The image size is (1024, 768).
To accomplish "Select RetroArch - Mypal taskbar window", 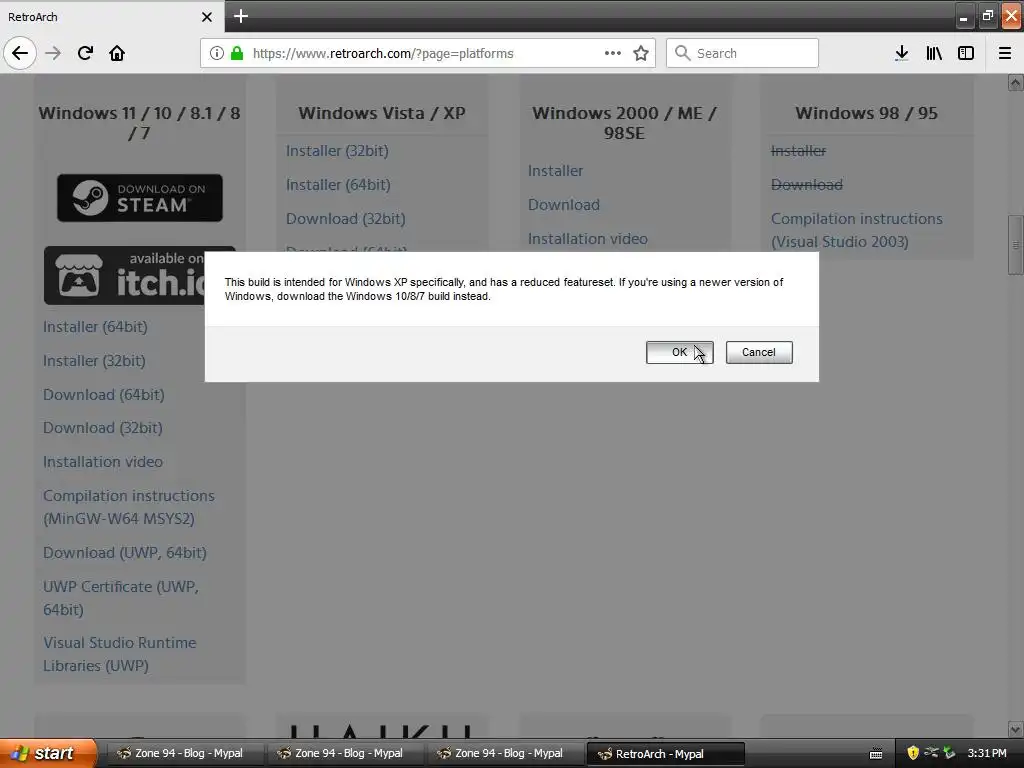I will [665, 754].
